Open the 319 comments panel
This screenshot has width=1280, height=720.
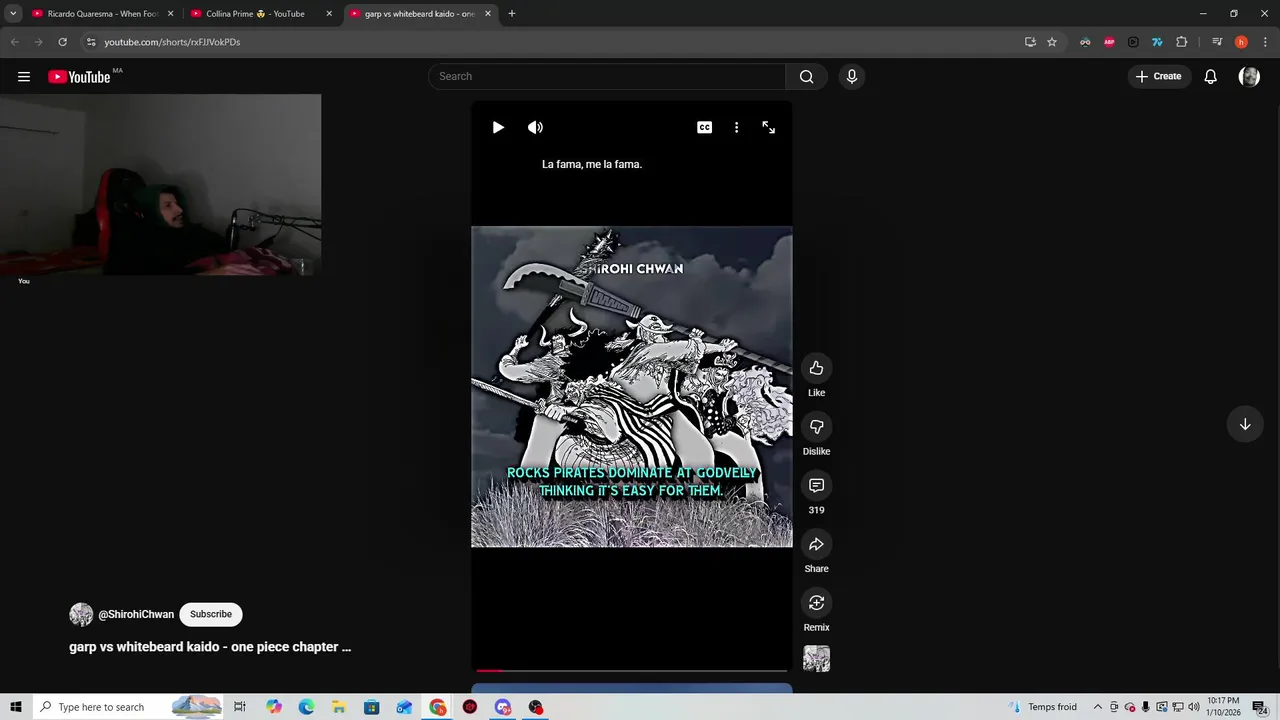pyautogui.click(x=816, y=485)
